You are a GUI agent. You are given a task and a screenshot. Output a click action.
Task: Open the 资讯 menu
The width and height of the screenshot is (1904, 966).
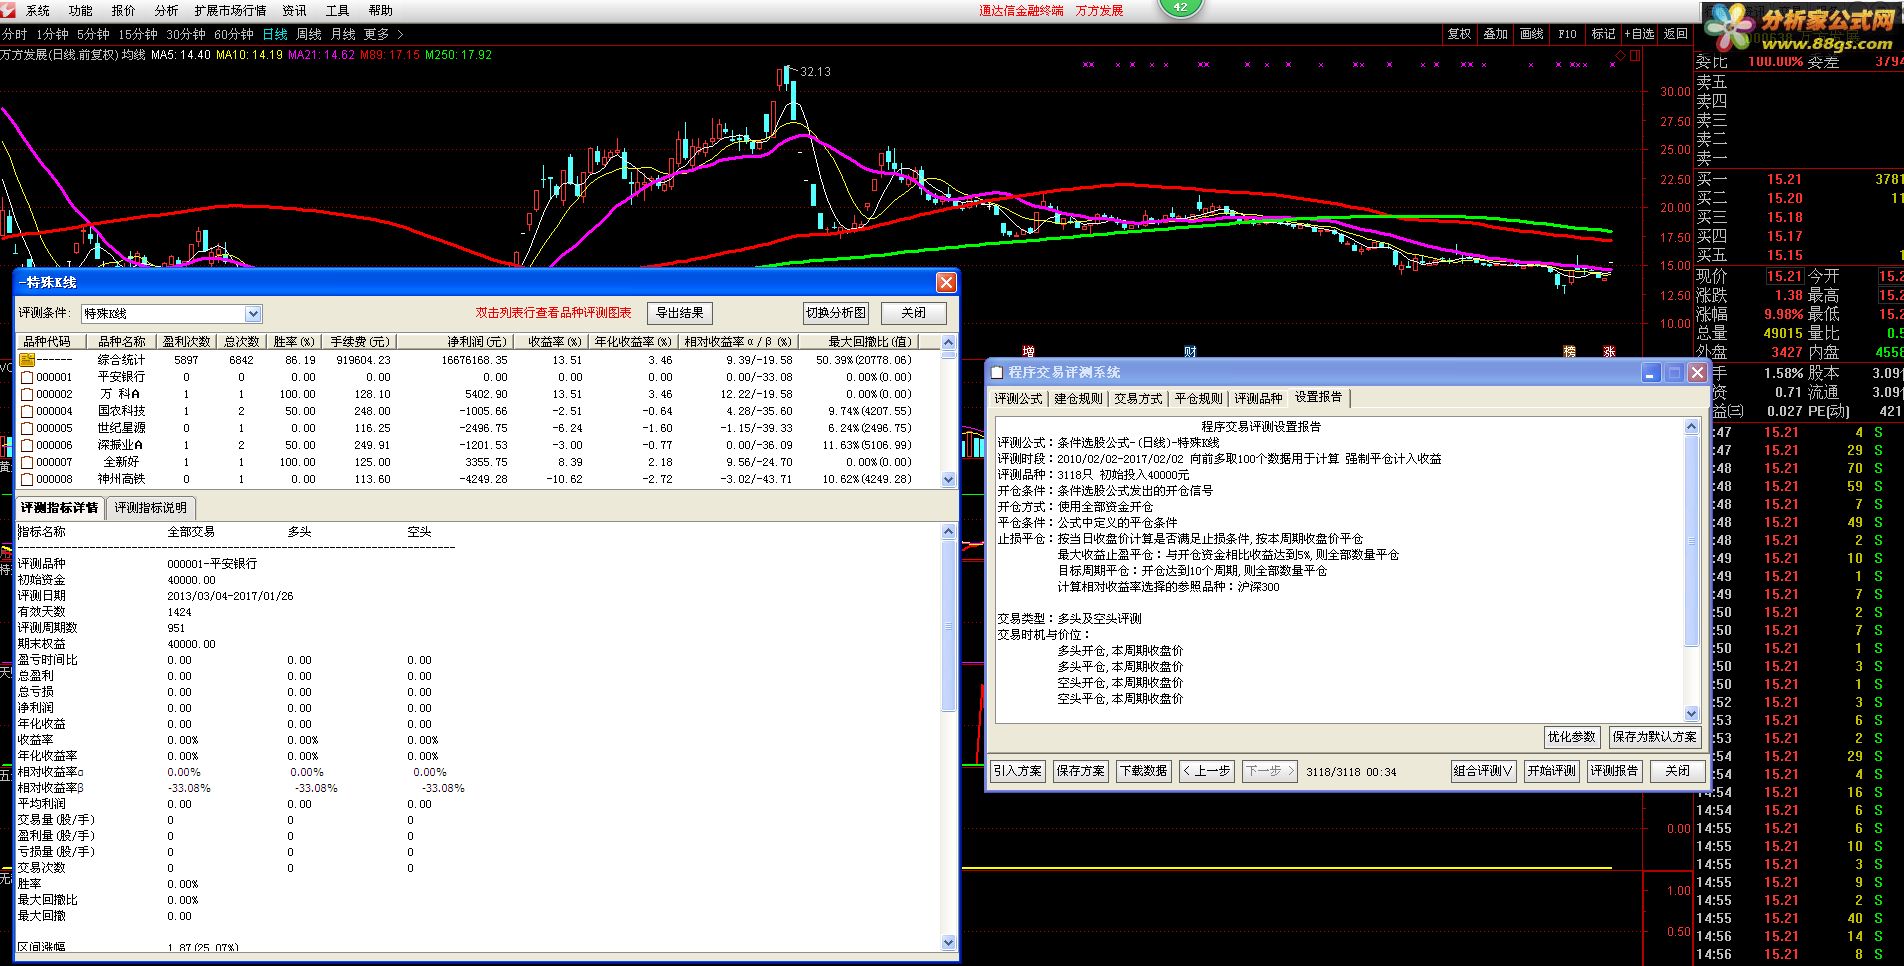295,11
